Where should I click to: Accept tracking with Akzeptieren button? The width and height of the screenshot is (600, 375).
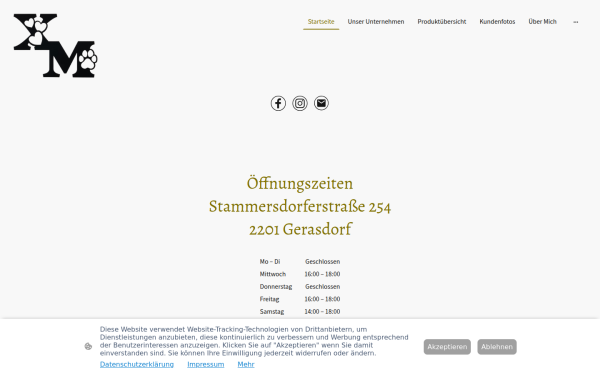447,347
